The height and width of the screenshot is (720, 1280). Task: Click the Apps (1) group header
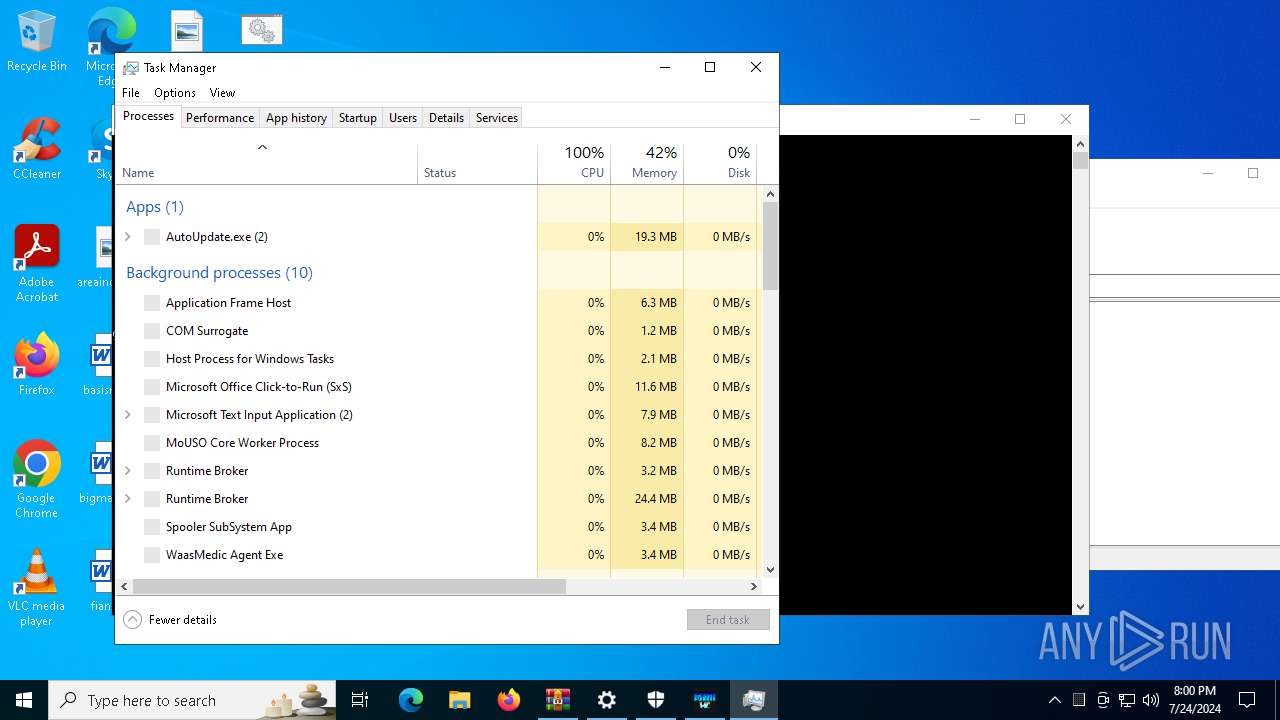[155, 207]
